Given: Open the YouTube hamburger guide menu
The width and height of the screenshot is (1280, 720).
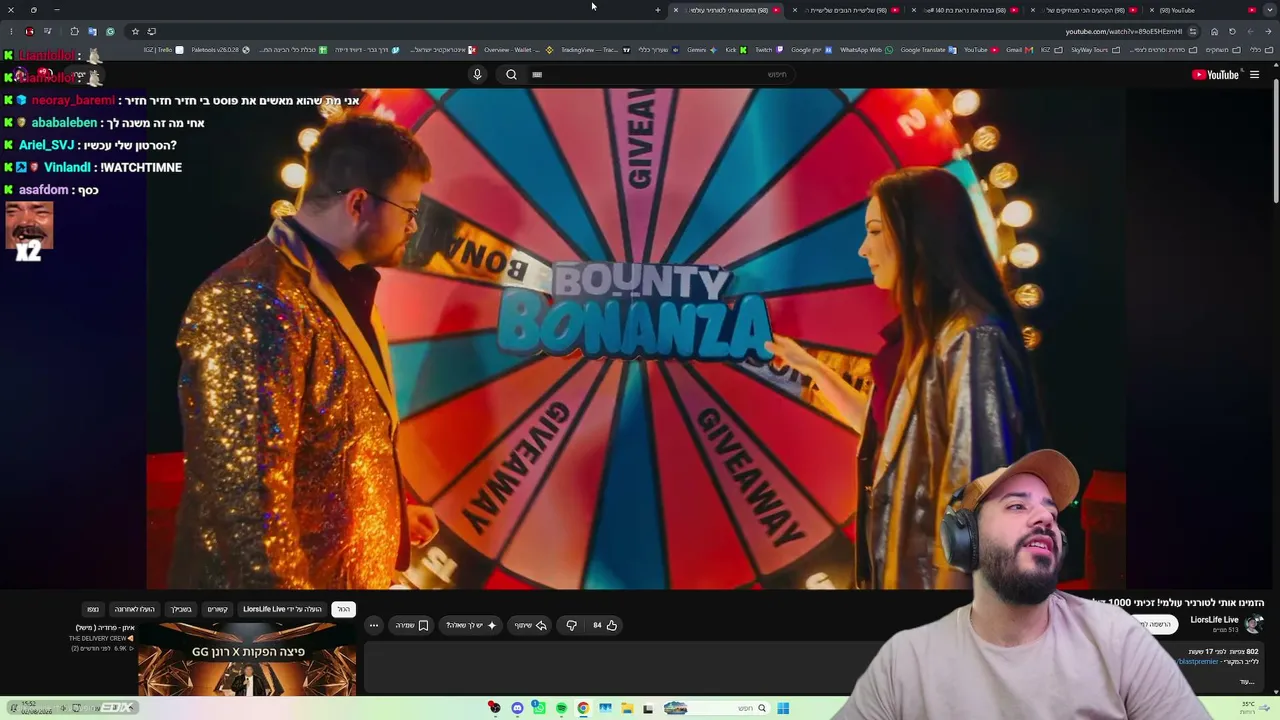Looking at the screenshot, I should point(1254,74).
